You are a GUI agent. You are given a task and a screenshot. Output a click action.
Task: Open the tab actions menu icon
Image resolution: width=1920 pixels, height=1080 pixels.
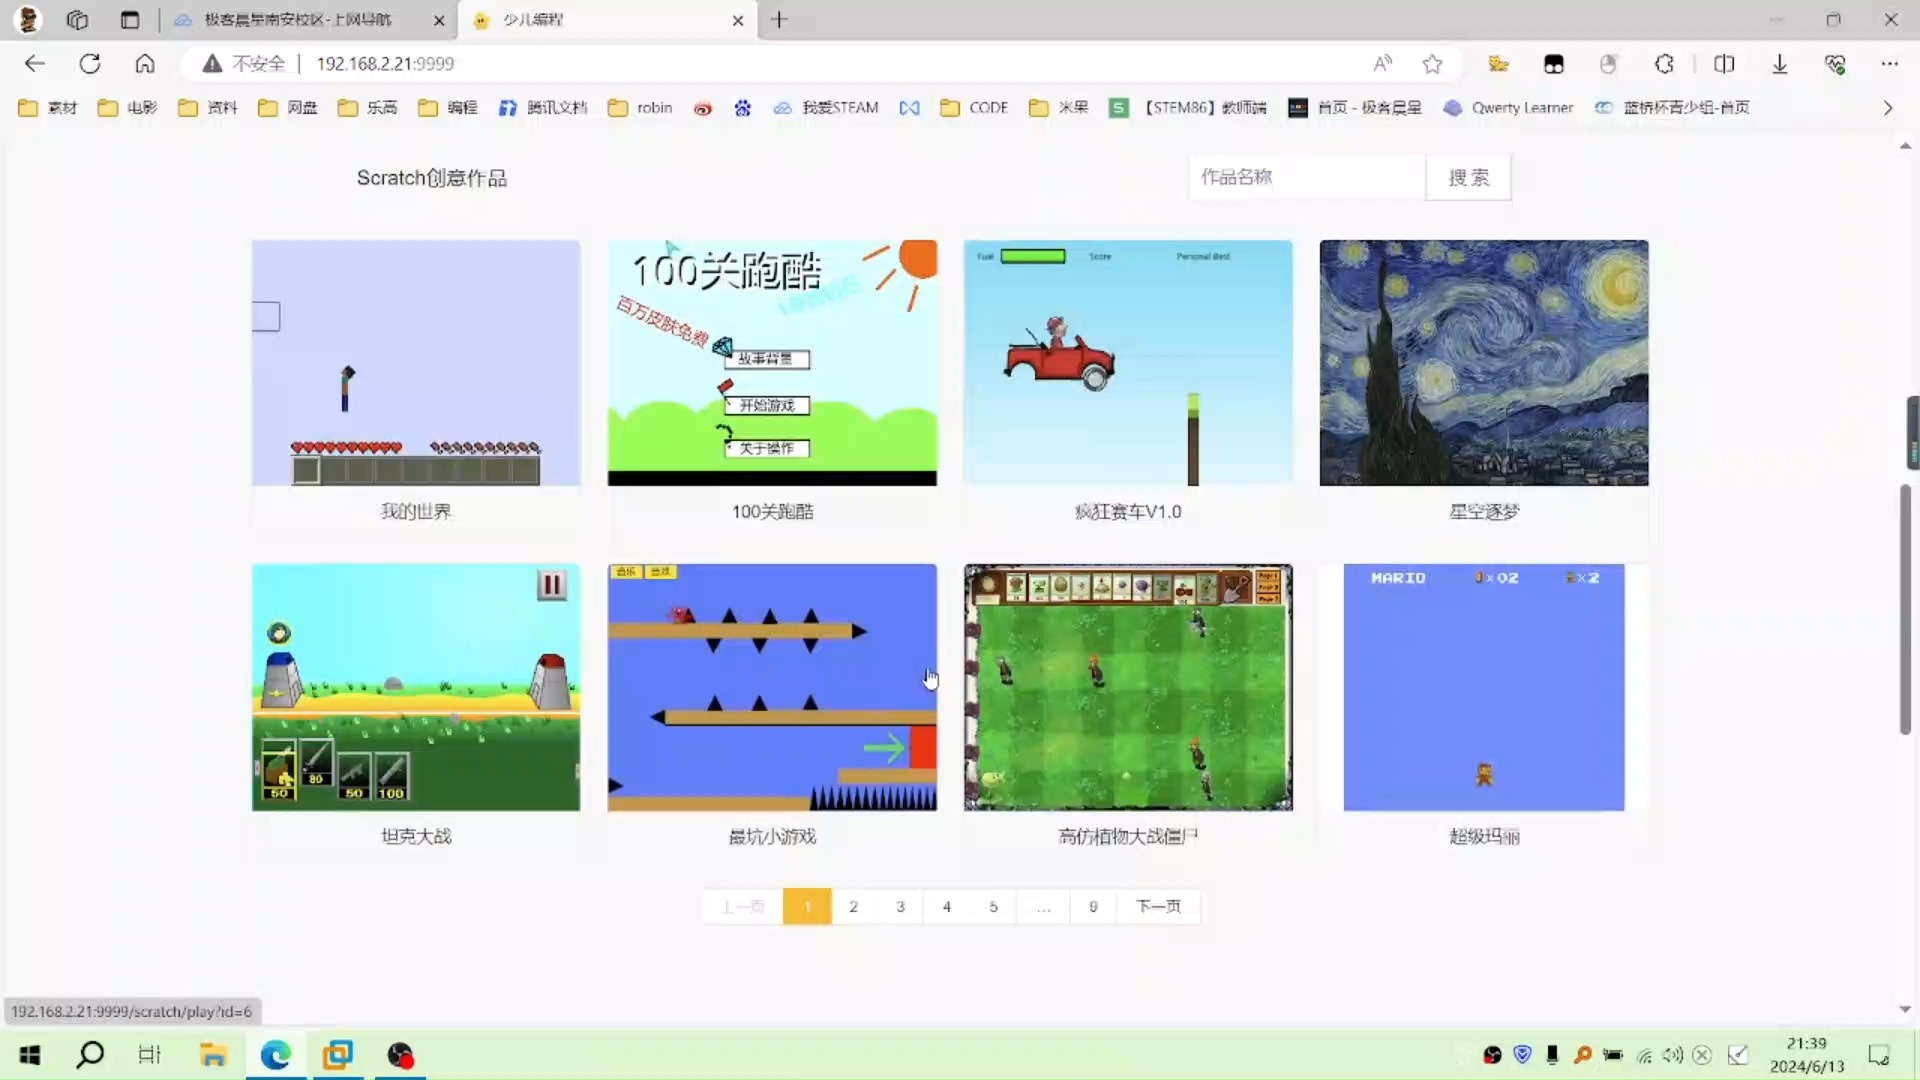pyautogui.click(x=130, y=20)
